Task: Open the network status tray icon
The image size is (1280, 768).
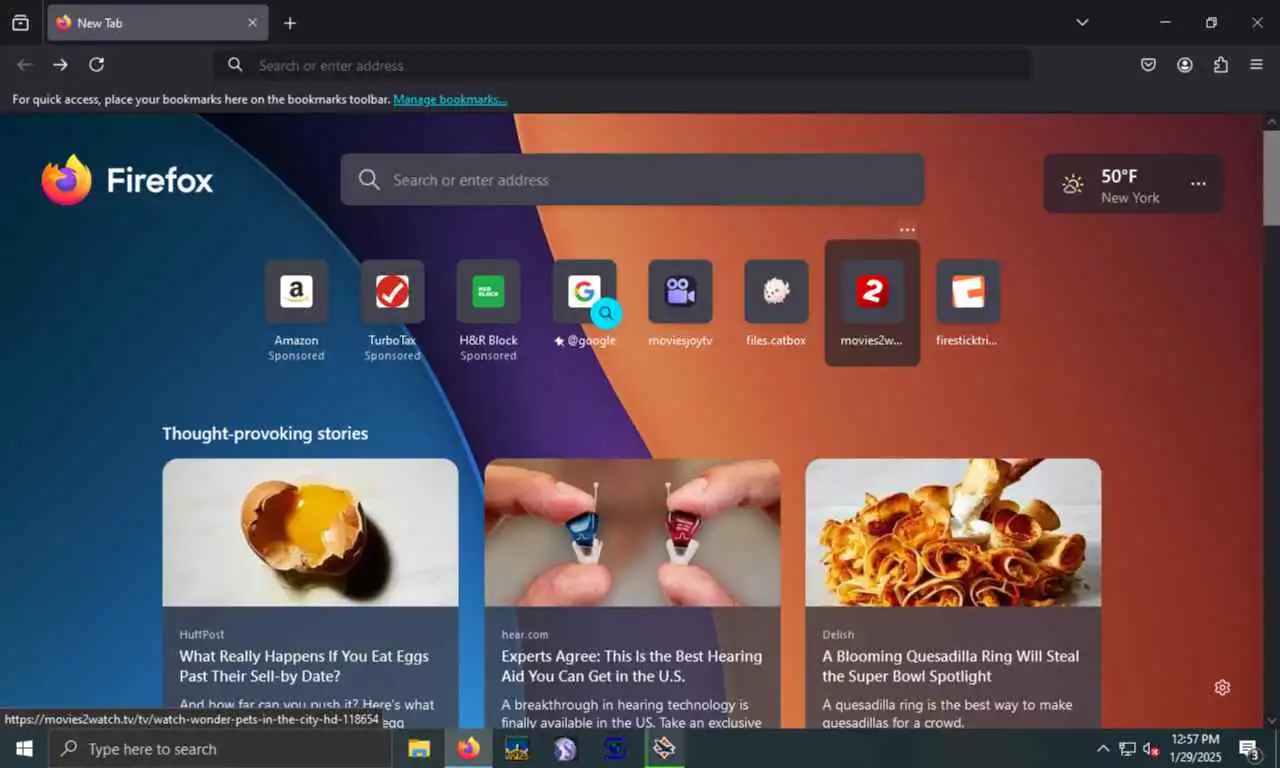Action: coord(1127,748)
